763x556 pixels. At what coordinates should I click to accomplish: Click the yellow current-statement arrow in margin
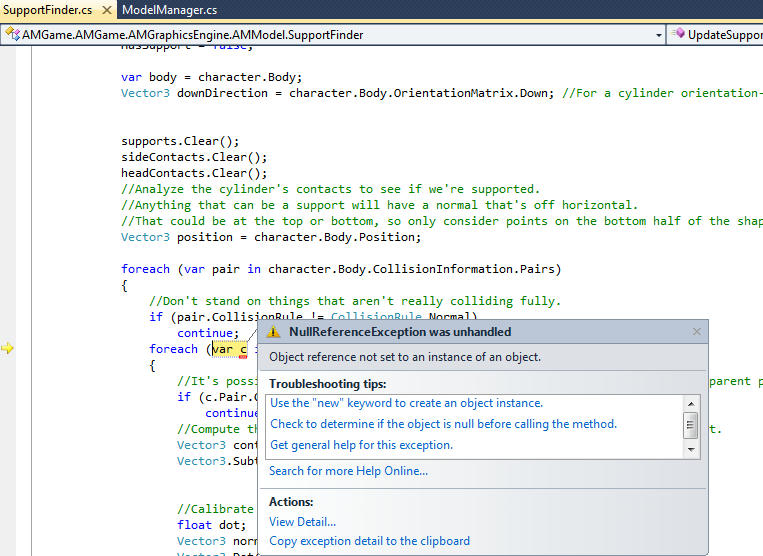click(x=7, y=348)
